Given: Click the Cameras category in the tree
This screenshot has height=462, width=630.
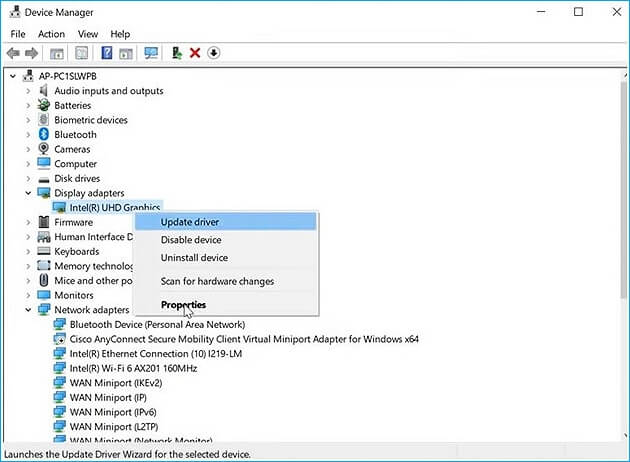Looking at the screenshot, I should click(72, 149).
